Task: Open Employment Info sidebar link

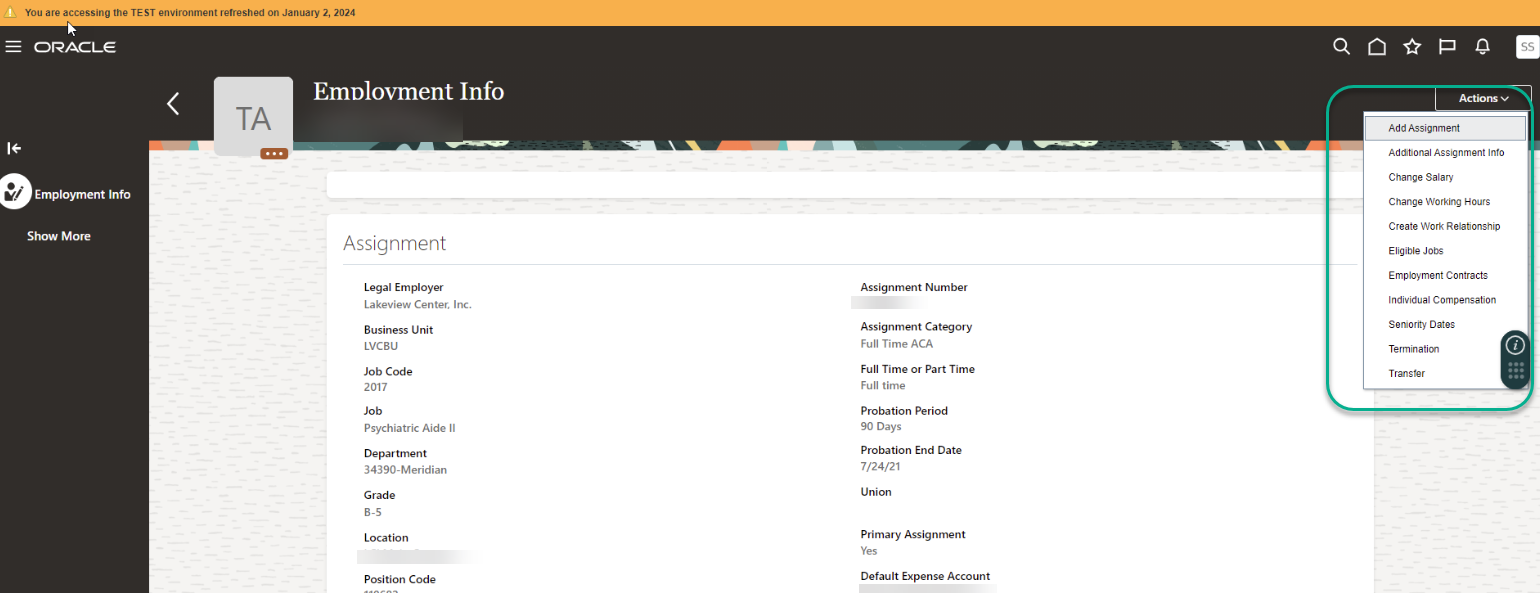Action: click(82, 194)
